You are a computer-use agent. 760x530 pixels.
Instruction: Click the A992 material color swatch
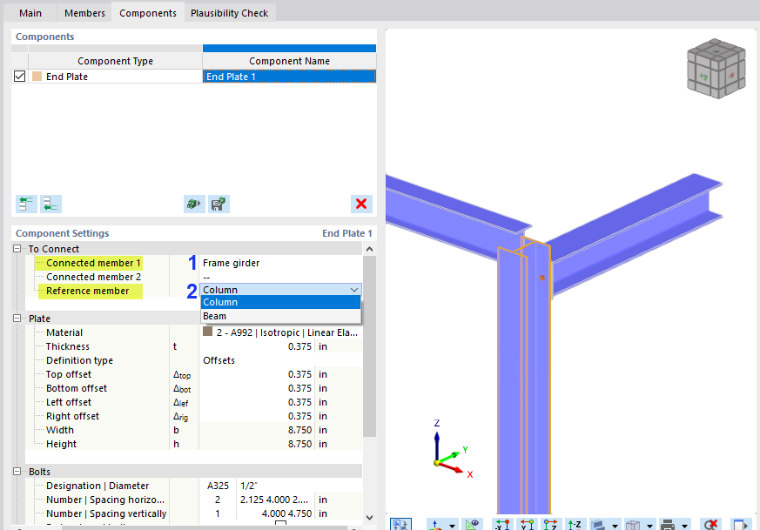coord(207,331)
